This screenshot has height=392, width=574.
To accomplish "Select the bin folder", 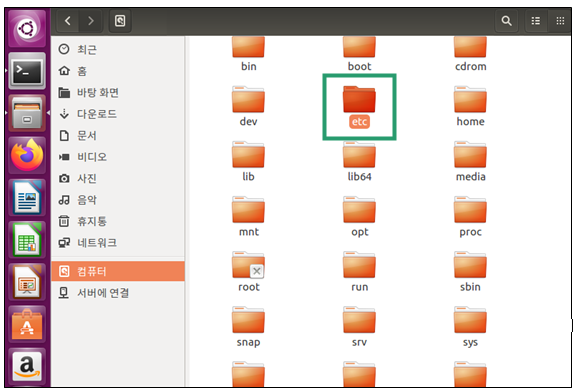I will tap(248, 53).
